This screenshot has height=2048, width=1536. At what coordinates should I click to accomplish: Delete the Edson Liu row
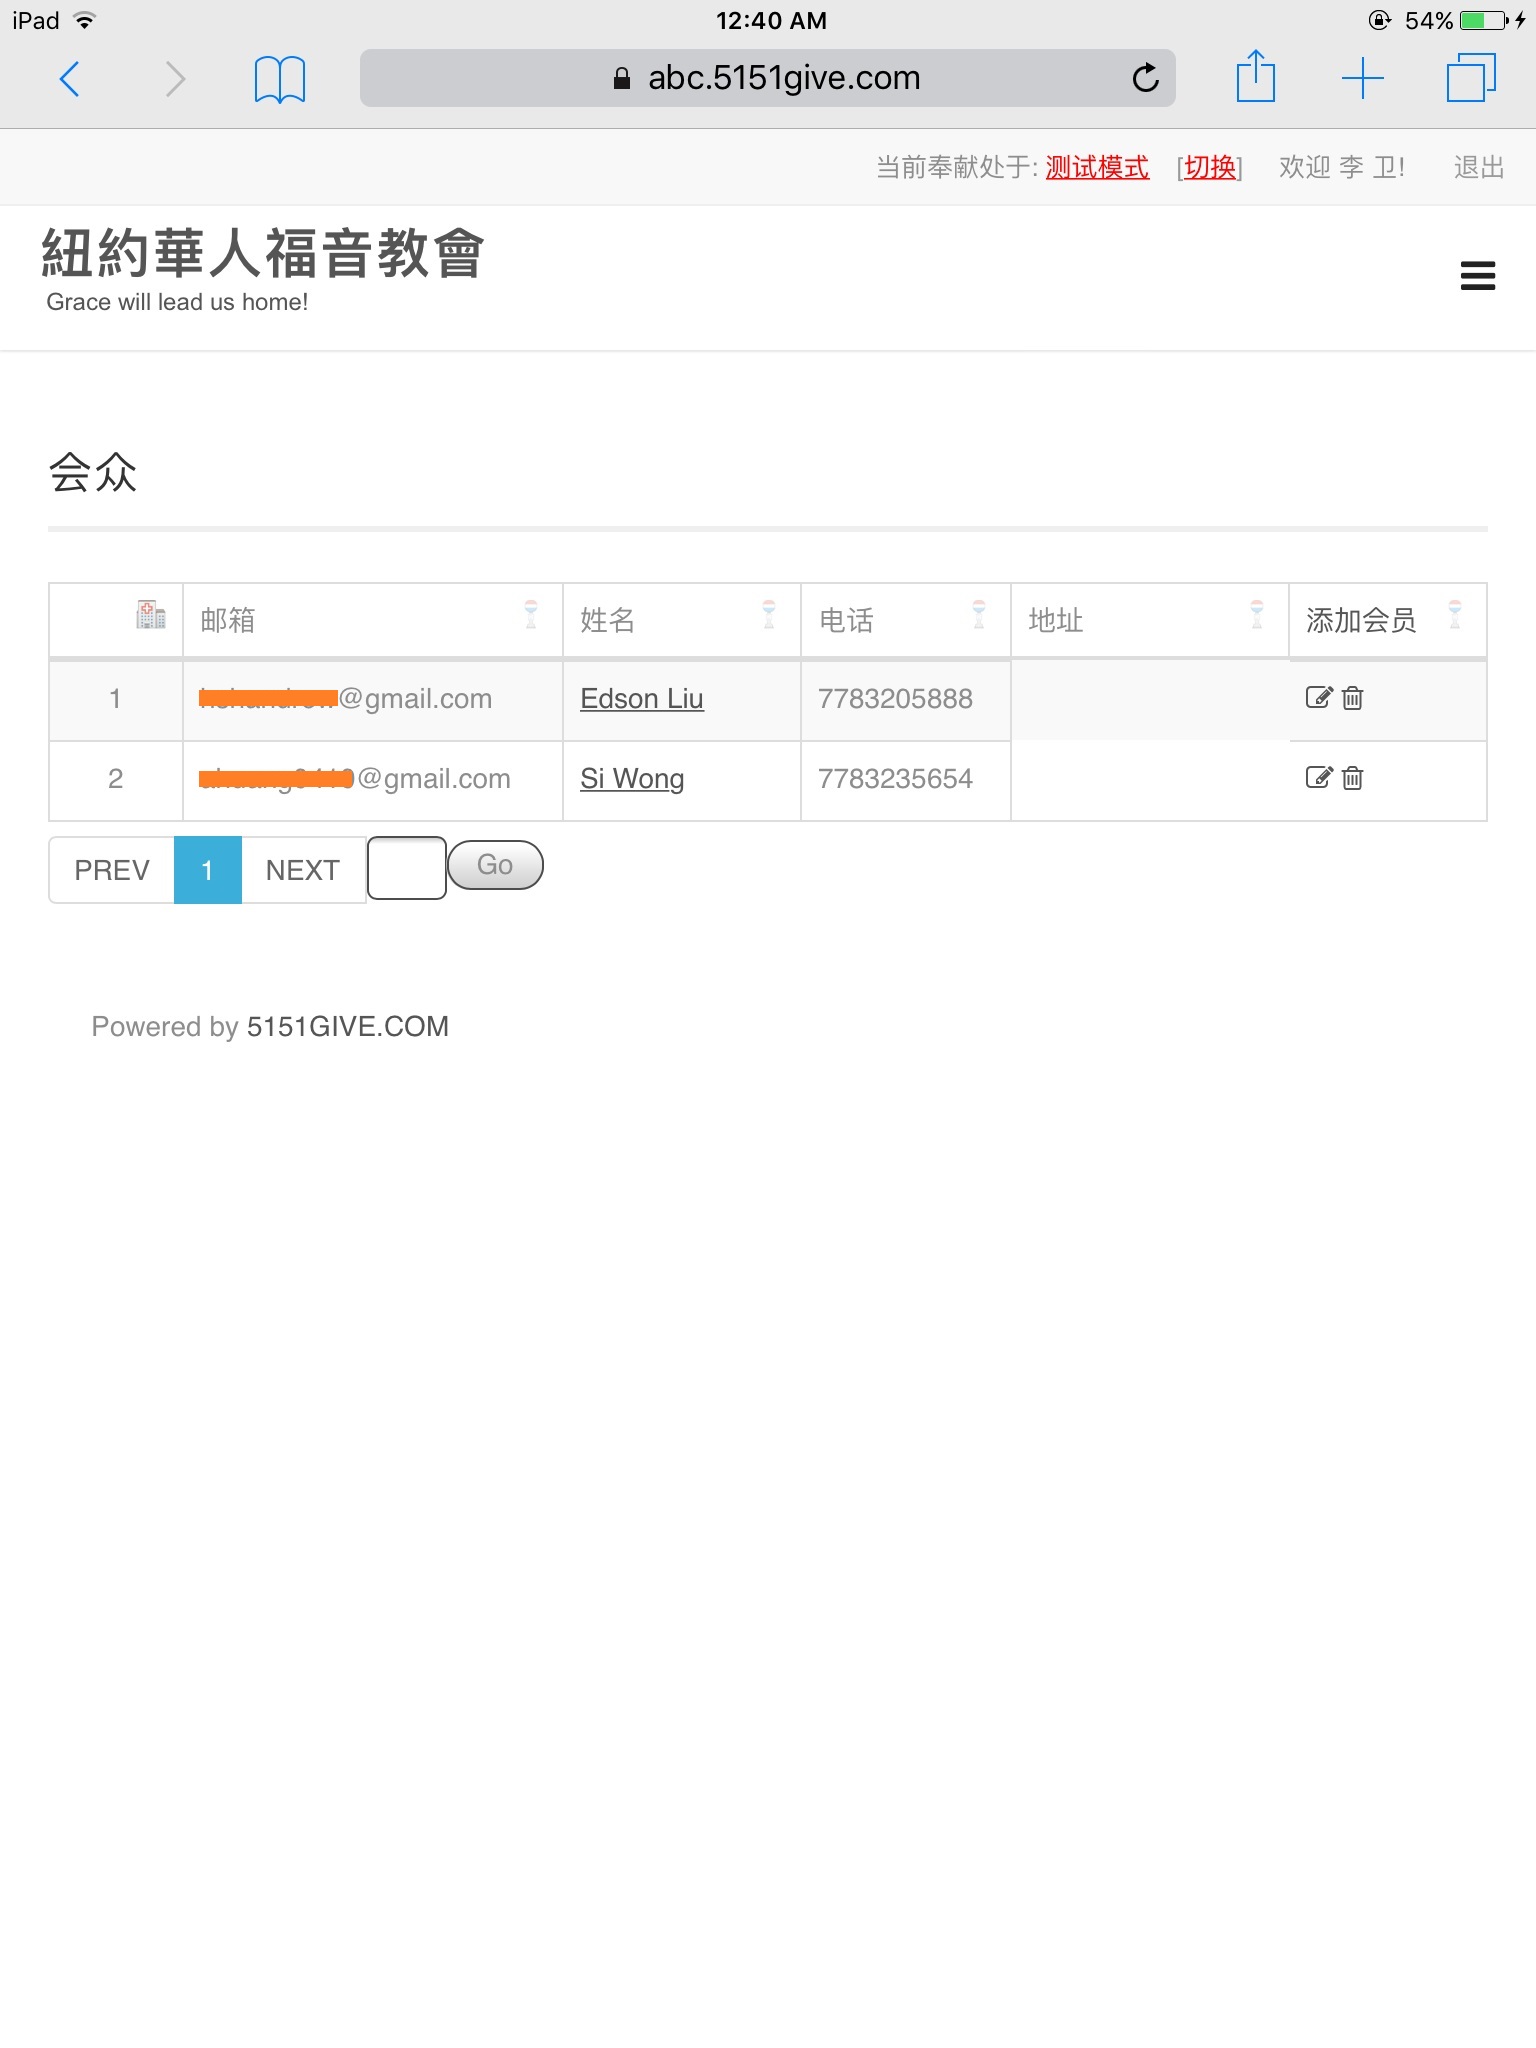1352,697
